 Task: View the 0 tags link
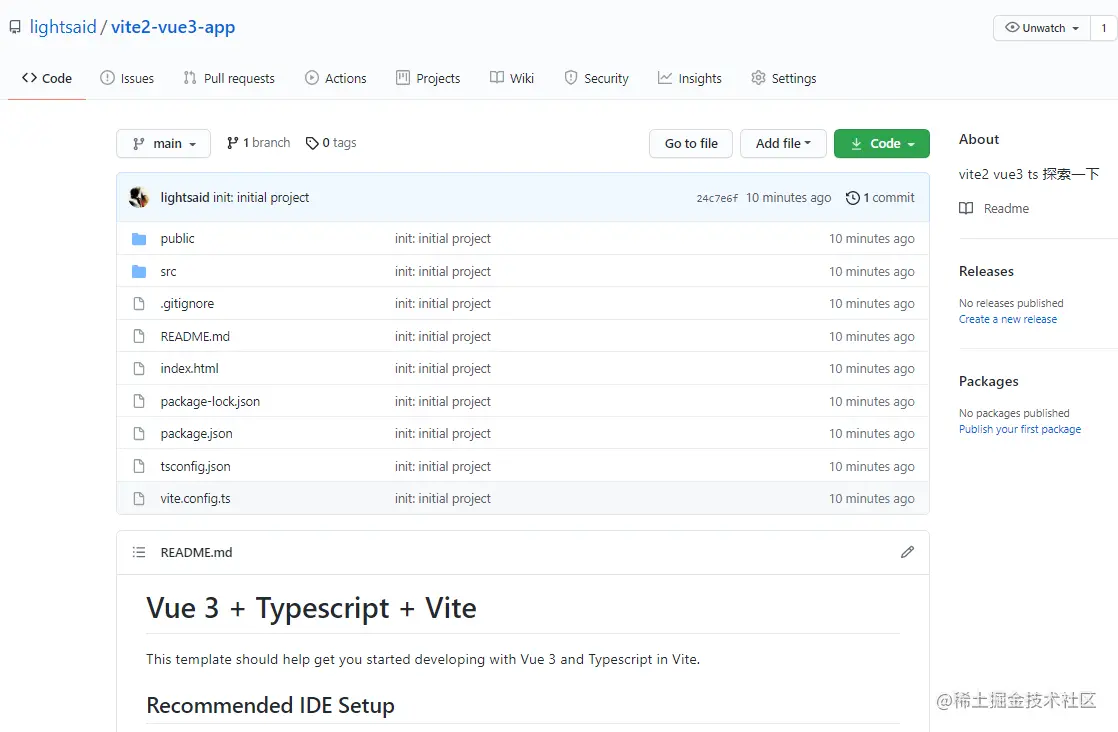click(x=331, y=143)
